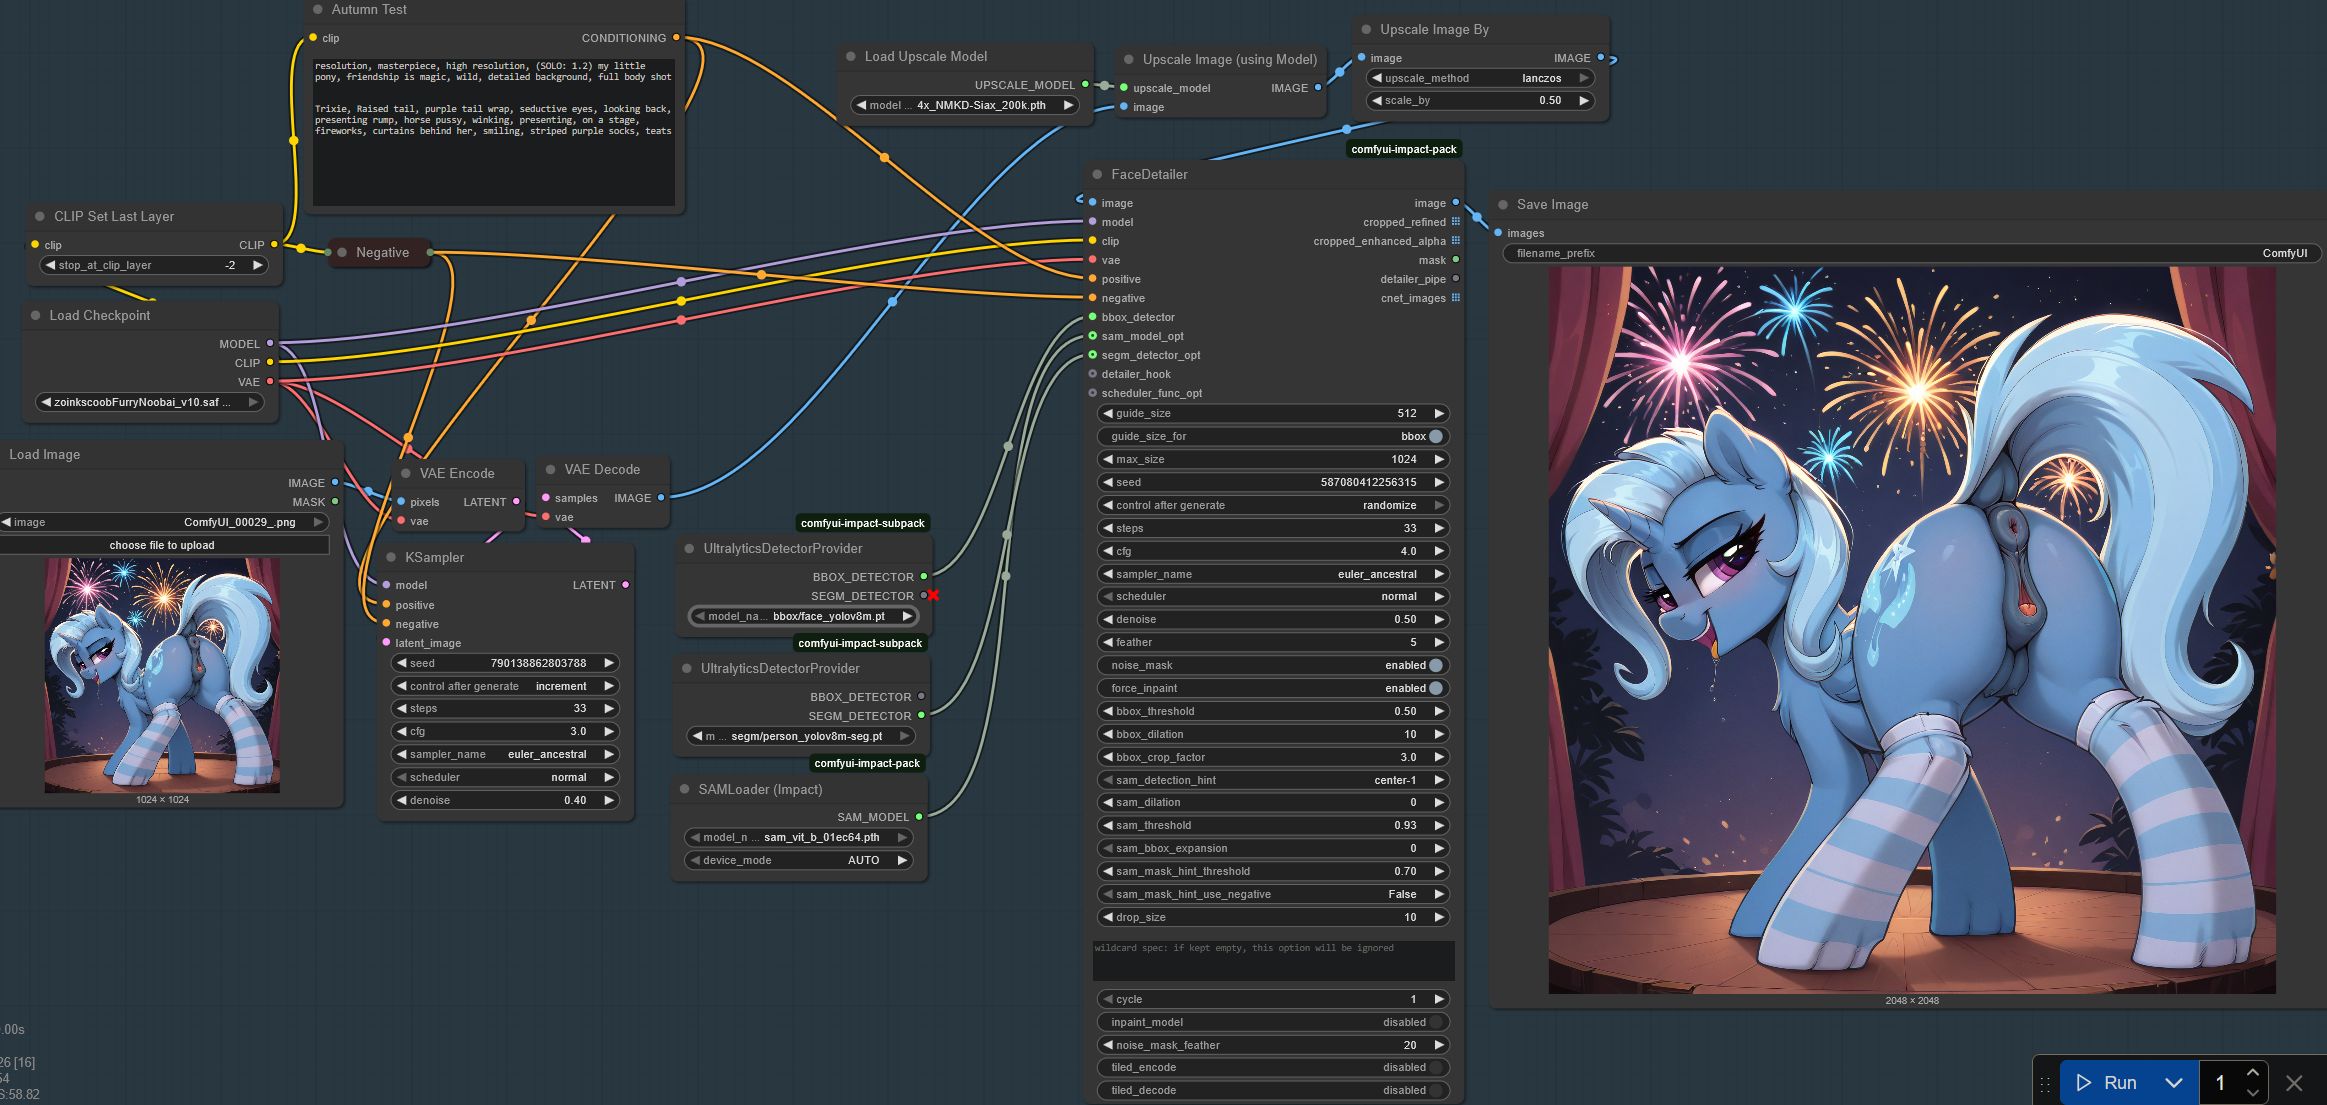The width and height of the screenshot is (2327, 1105).
Task: Collapse the Upscale Image (using Model) node dot
Action: tap(1129, 60)
